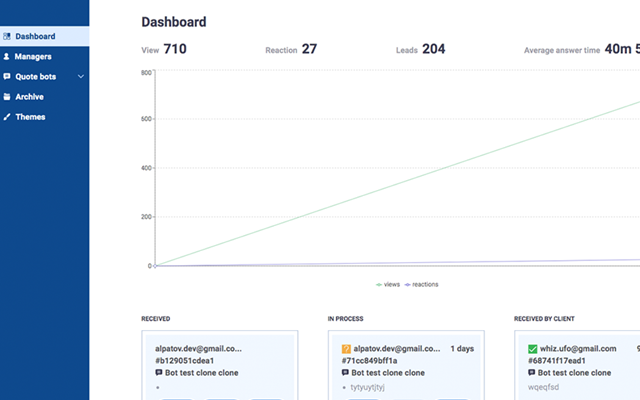The height and width of the screenshot is (400, 640).
Task: Expand the Quote bots submenu chevron
Action: pyautogui.click(x=81, y=76)
